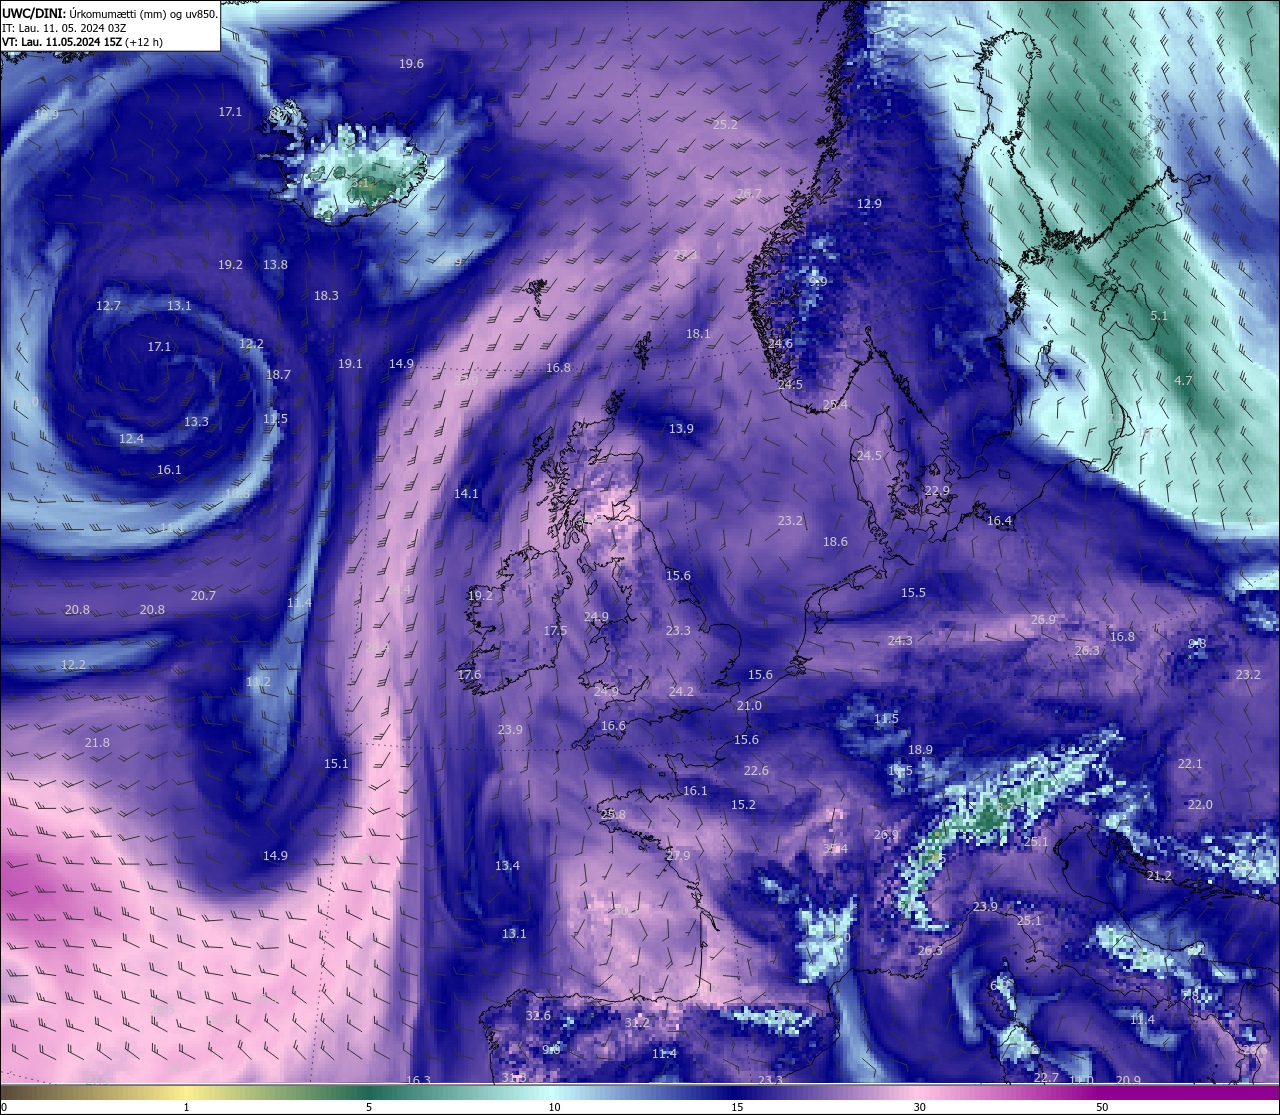
Task: Click the 13.9 value label over the North Sea
Action: (x=681, y=429)
